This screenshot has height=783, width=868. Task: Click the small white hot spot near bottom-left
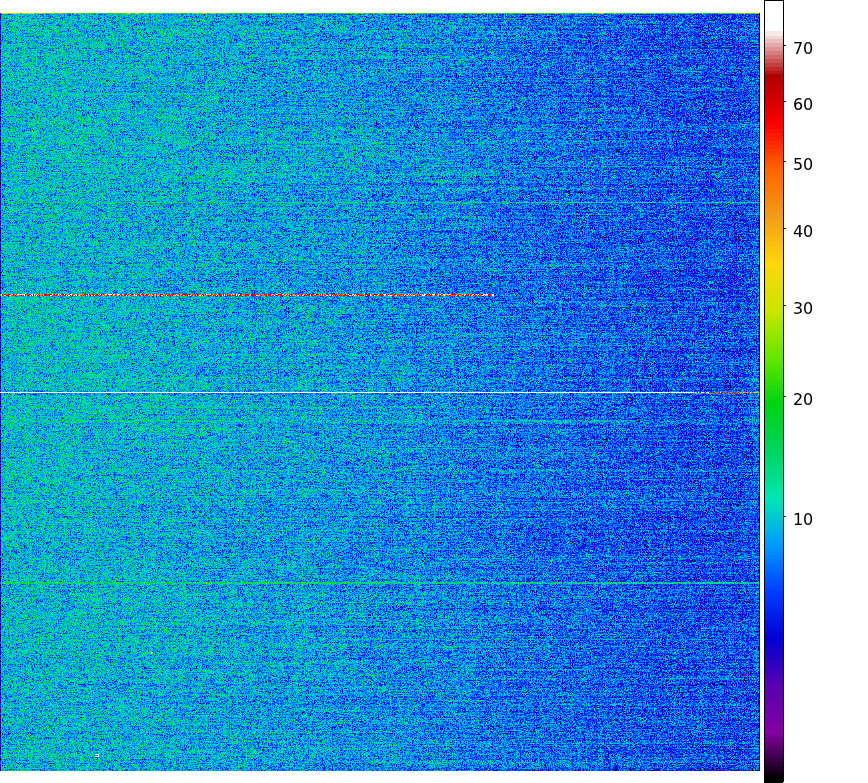pyautogui.click(x=97, y=755)
